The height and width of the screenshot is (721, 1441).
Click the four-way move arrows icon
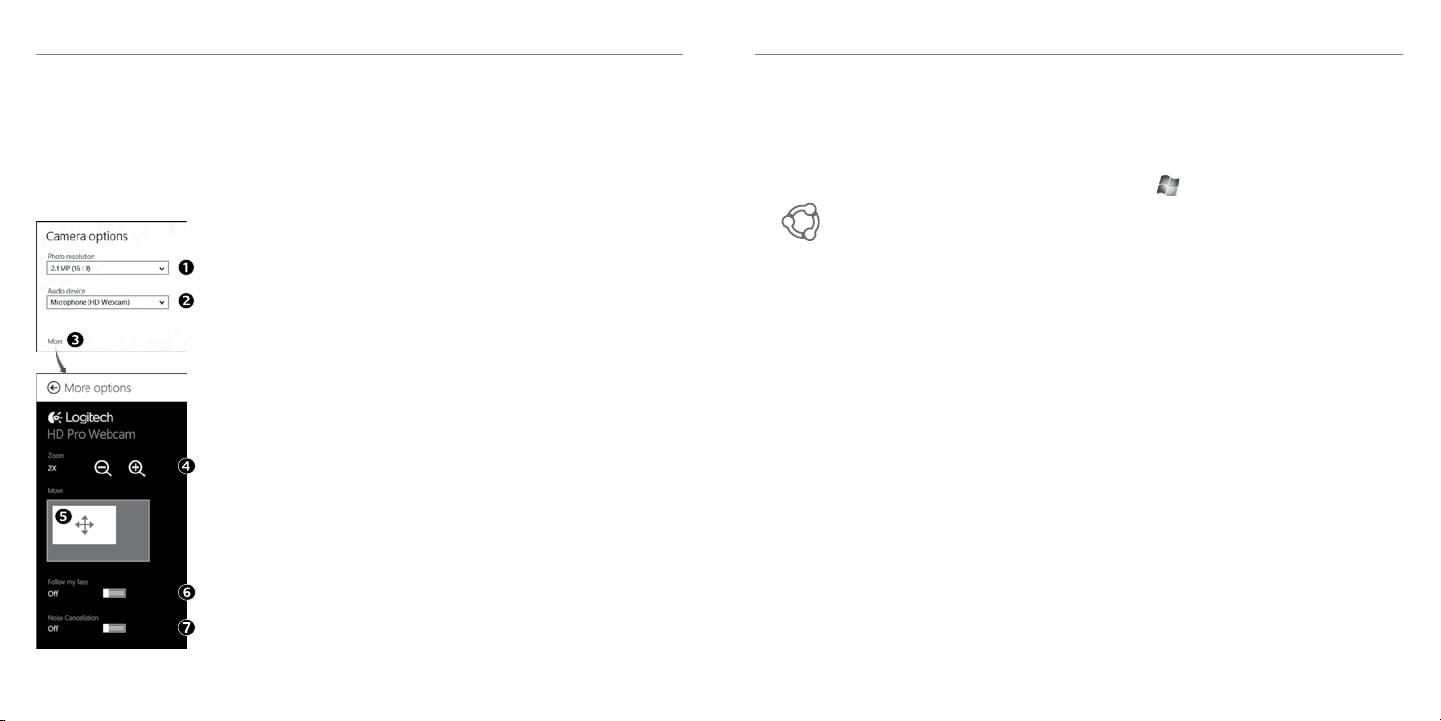[x=85, y=524]
